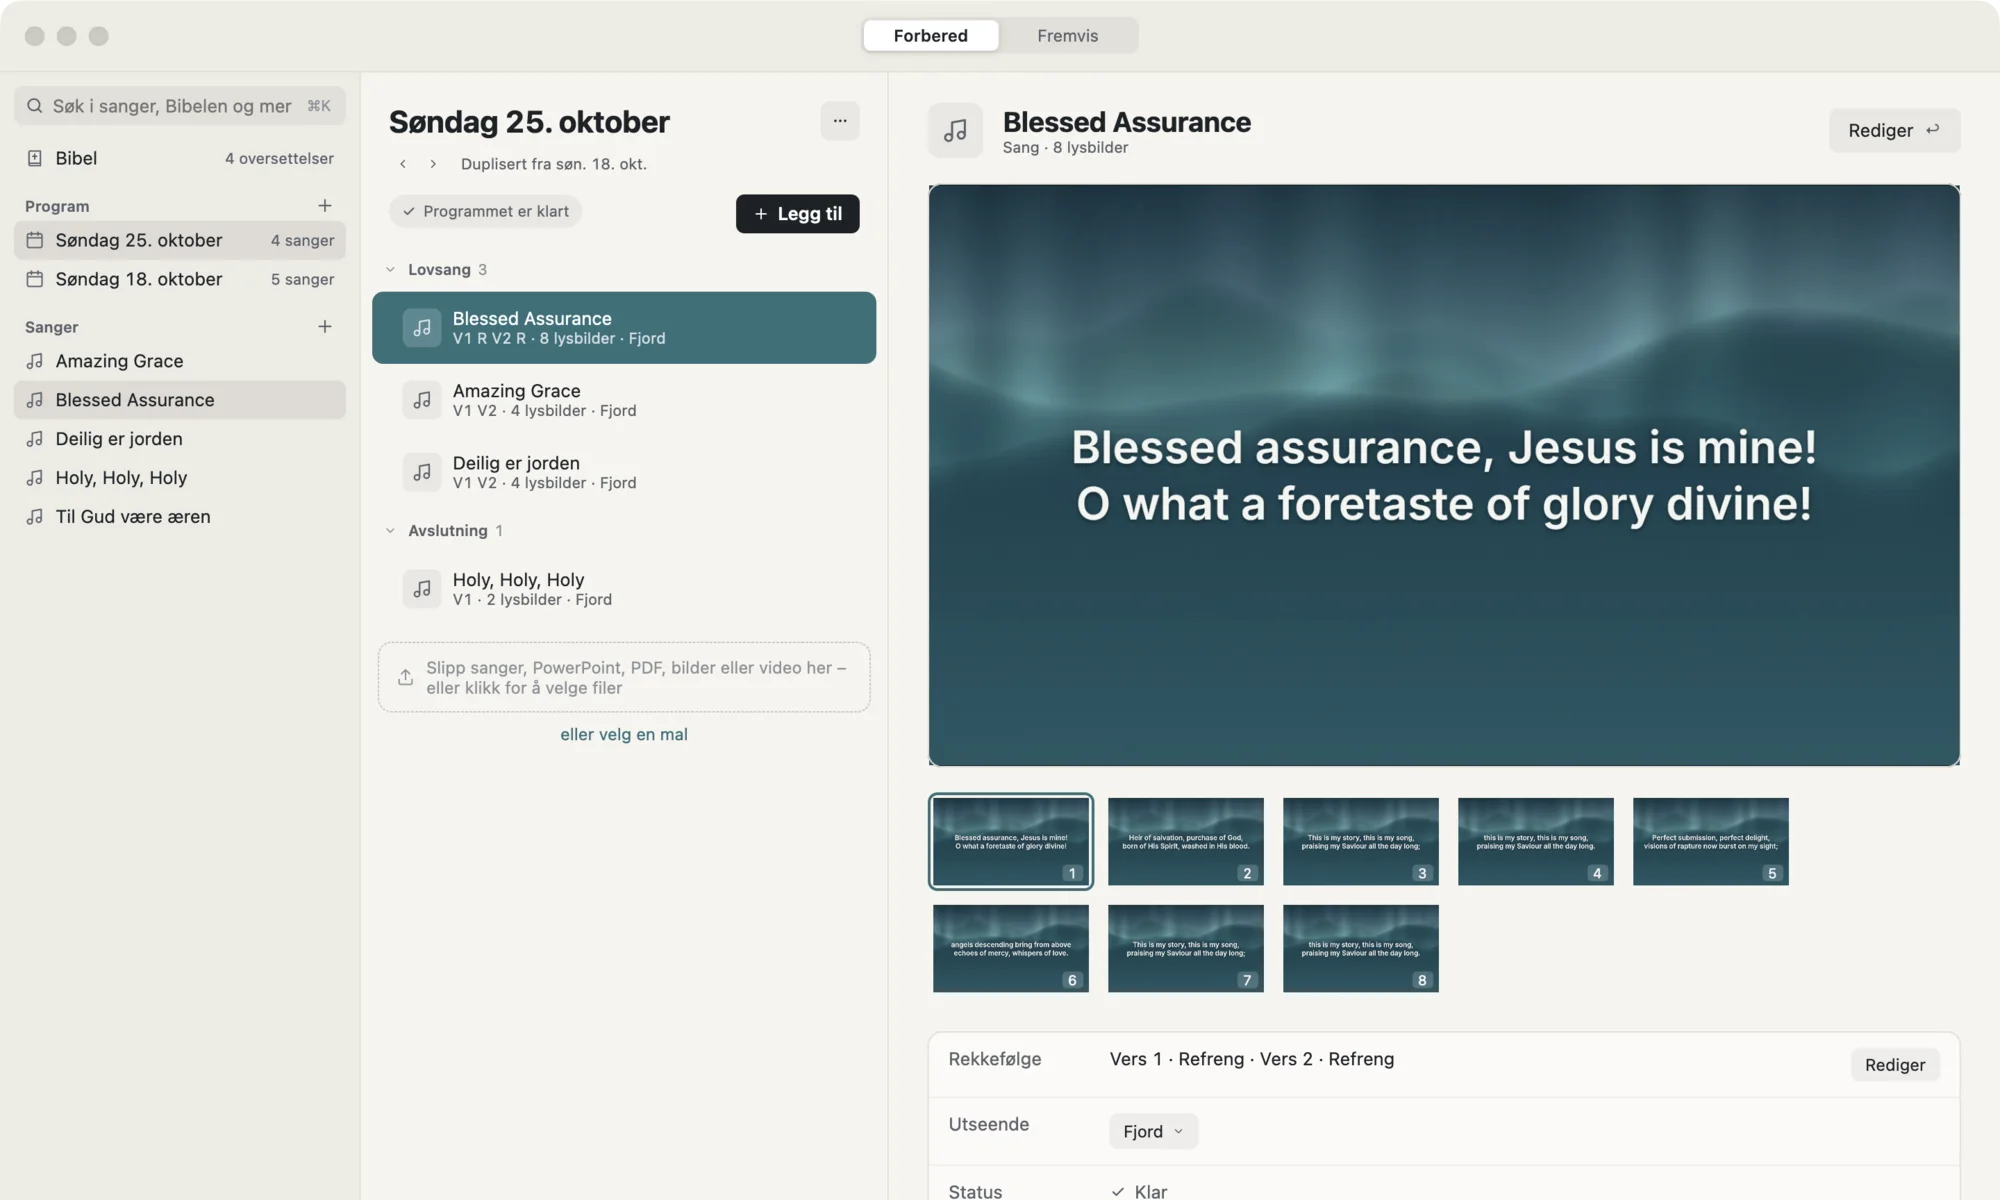The width and height of the screenshot is (2000, 1200).
Task: Click the search magnifier icon
Action: point(35,106)
